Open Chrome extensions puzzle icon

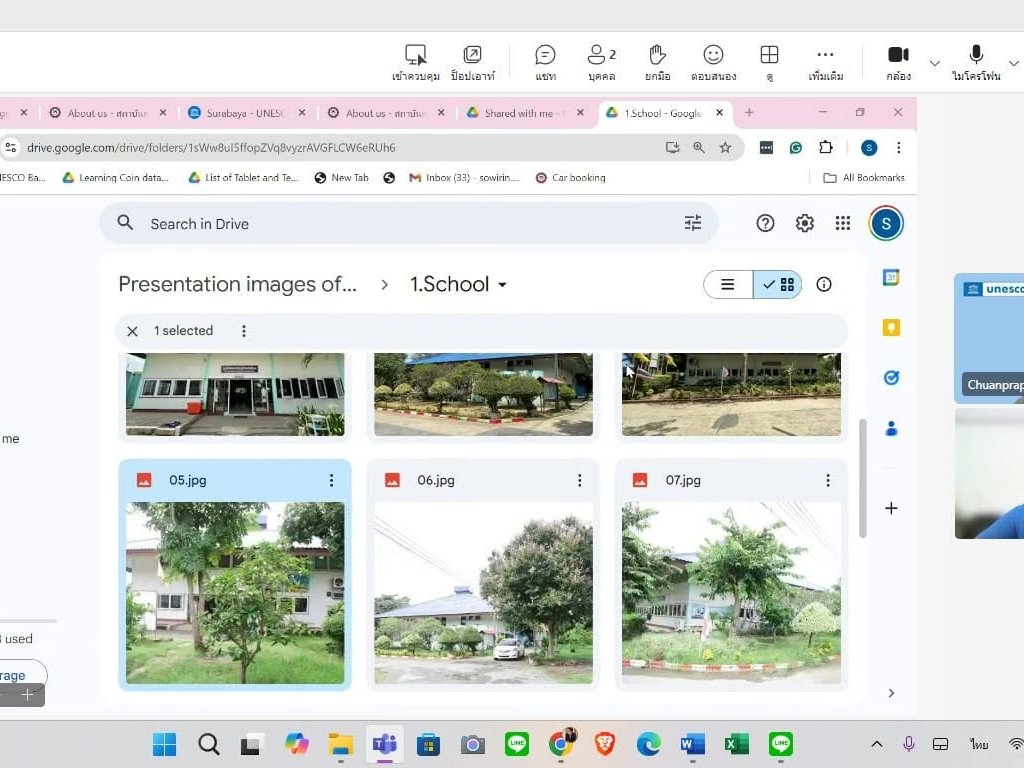pos(826,148)
